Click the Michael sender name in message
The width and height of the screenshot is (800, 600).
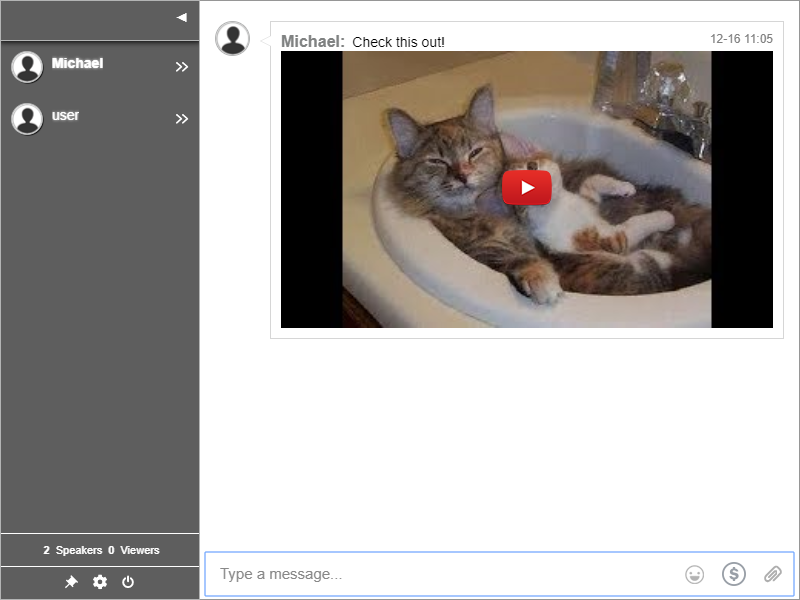click(312, 42)
